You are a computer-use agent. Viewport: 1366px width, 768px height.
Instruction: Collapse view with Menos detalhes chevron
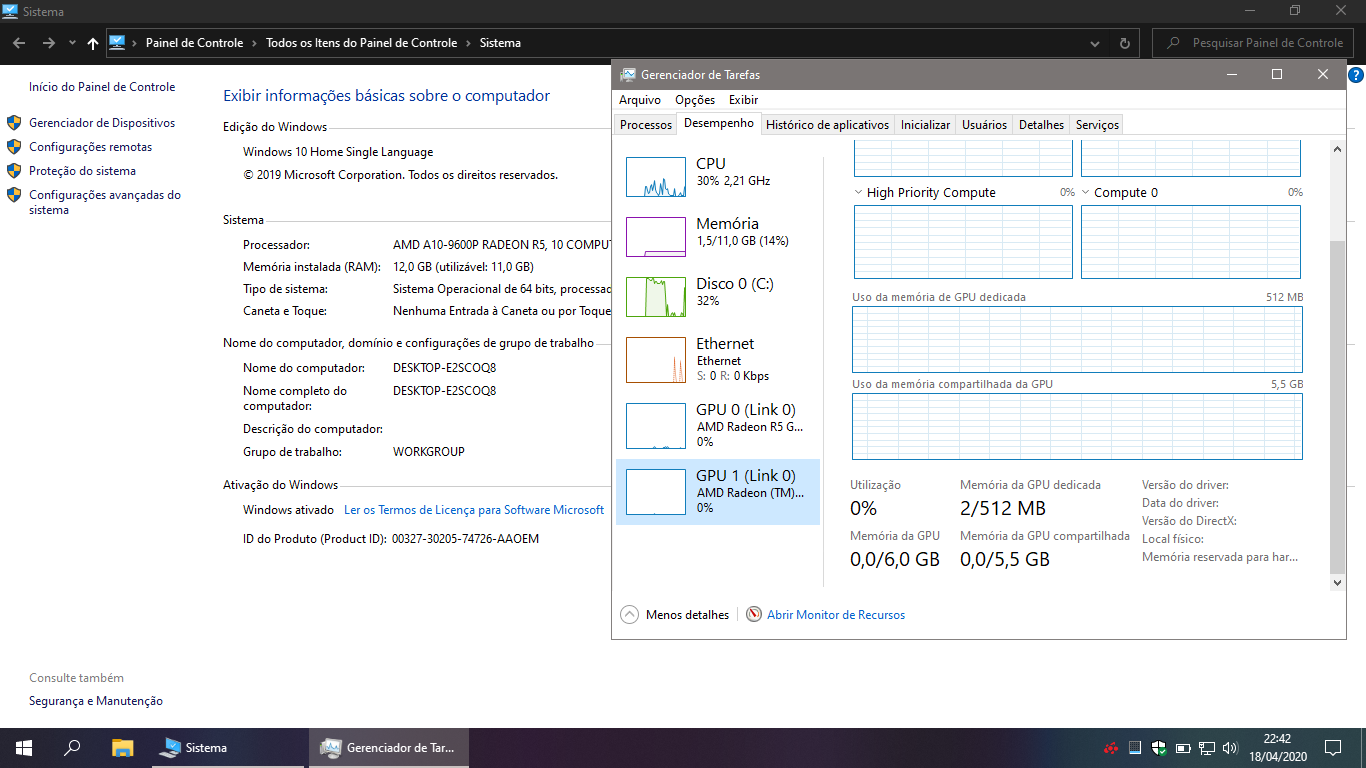click(629, 615)
